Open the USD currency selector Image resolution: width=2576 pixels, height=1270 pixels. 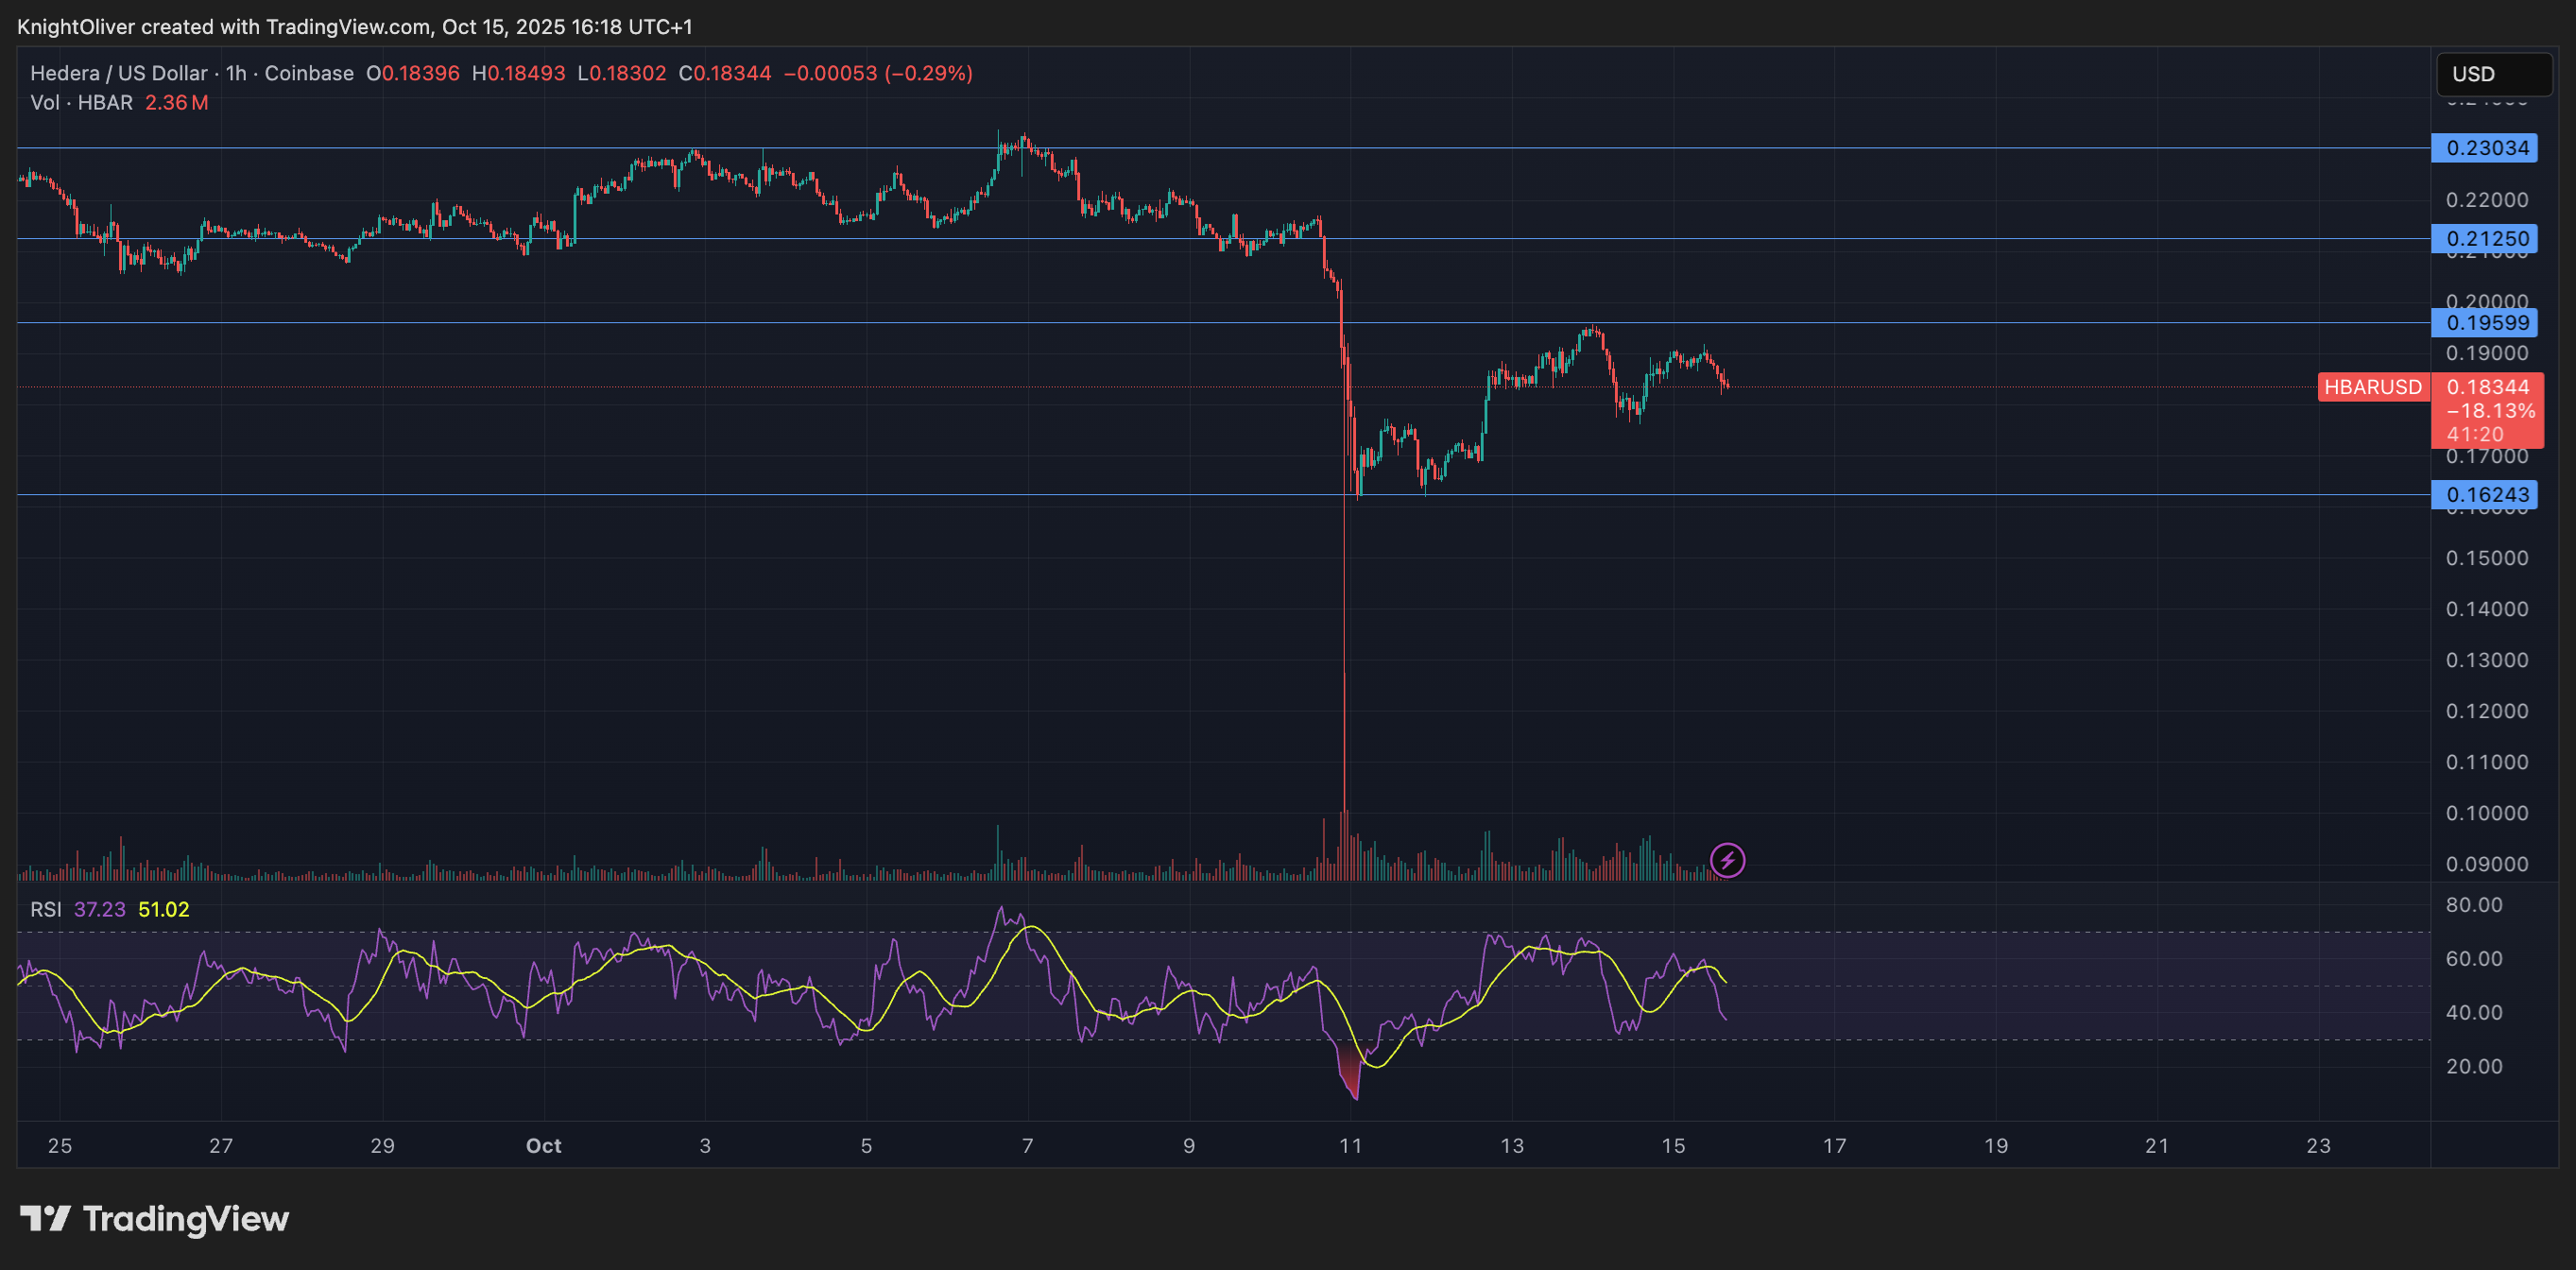[2494, 74]
